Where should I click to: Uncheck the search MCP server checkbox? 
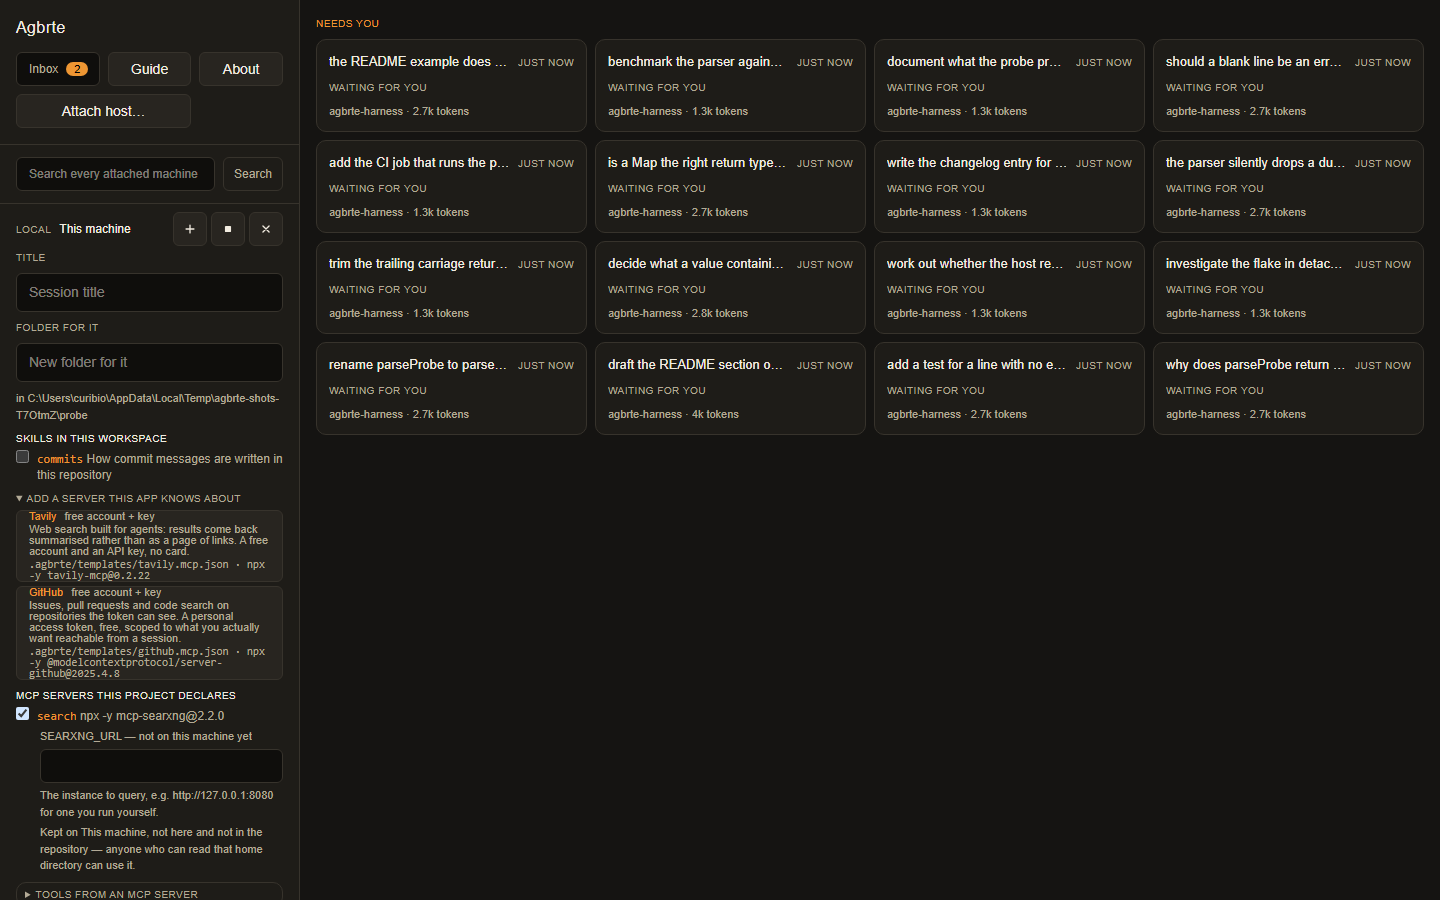point(23,714)
